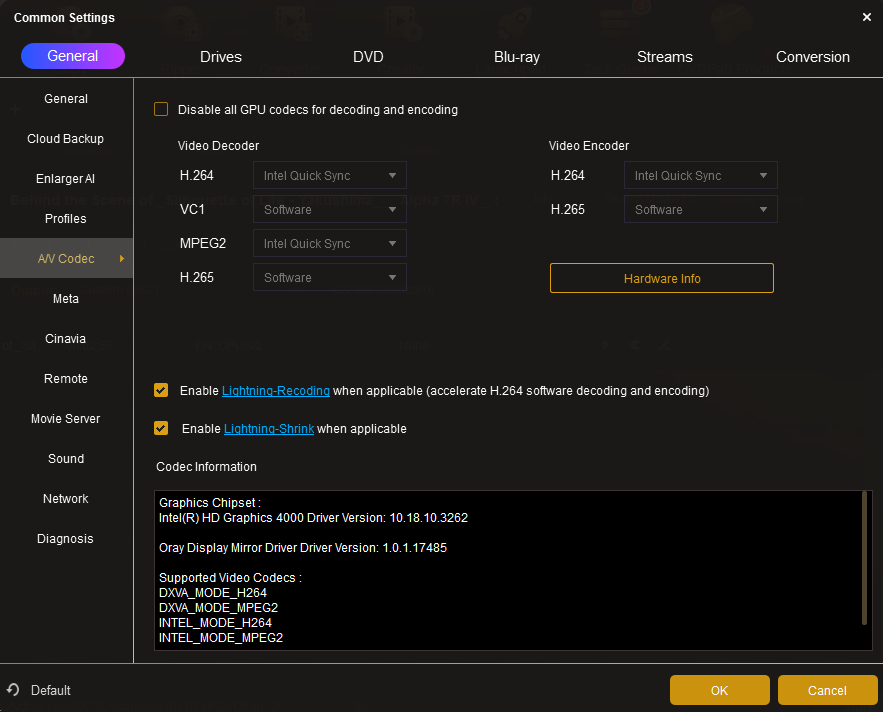Open Meta settings in sidebar

pos(66,299)
